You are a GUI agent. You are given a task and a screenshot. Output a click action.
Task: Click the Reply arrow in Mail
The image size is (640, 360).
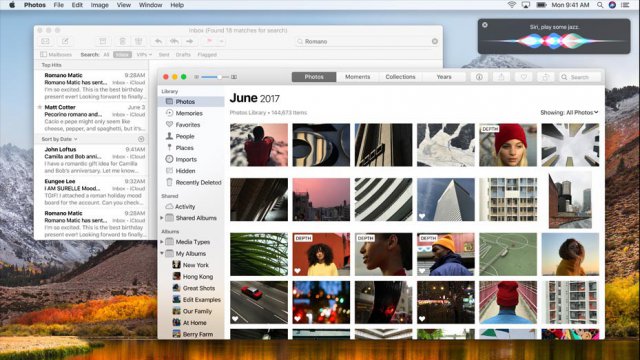point(158,41)
